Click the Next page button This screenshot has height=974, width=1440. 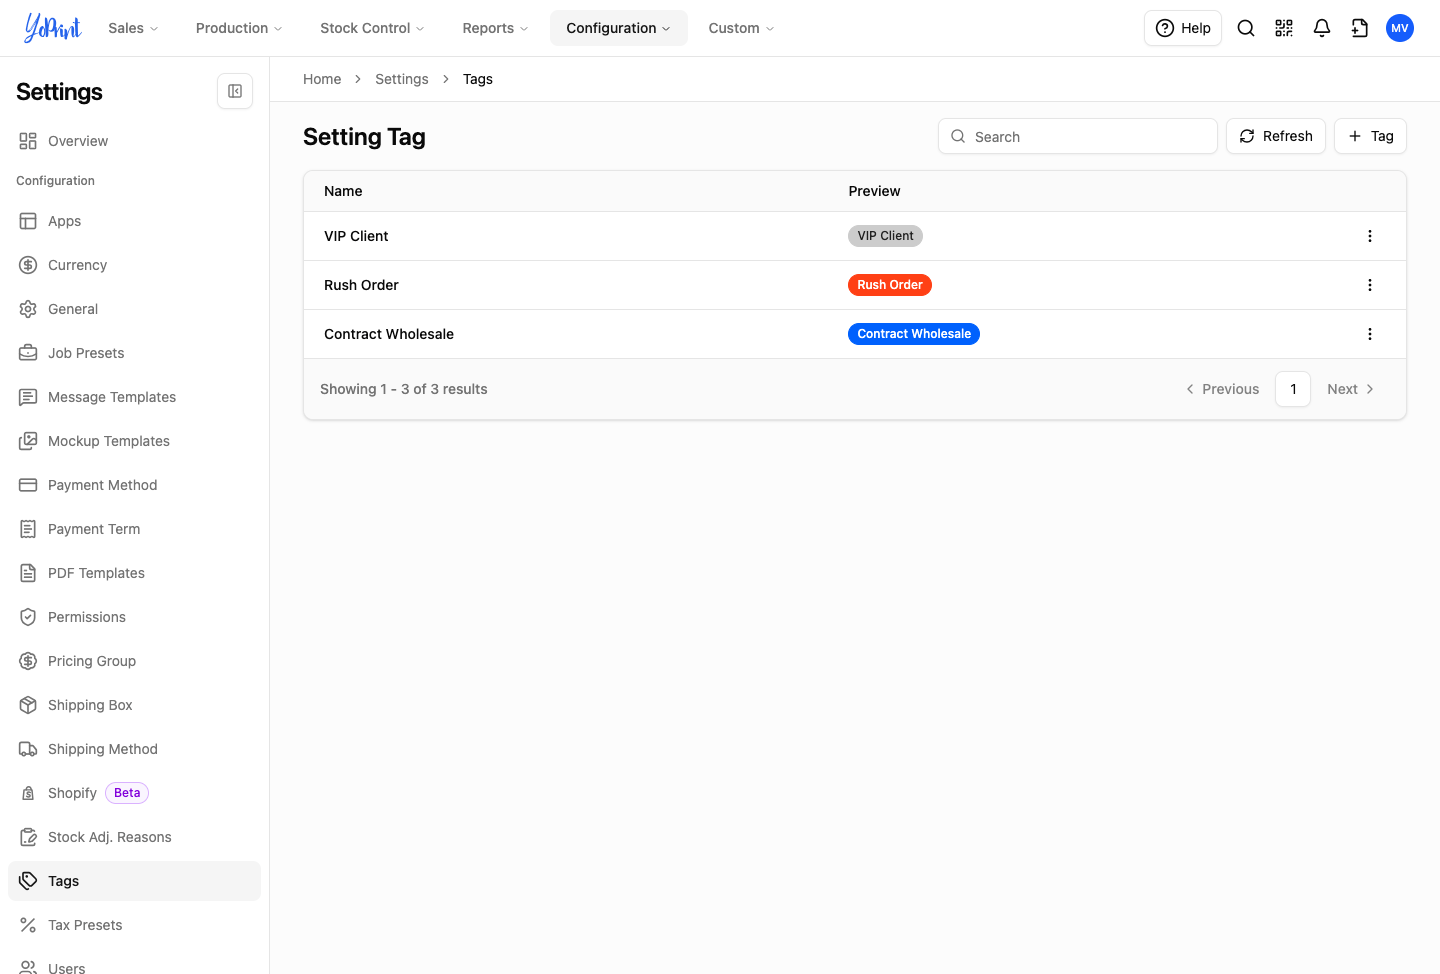1351,389
